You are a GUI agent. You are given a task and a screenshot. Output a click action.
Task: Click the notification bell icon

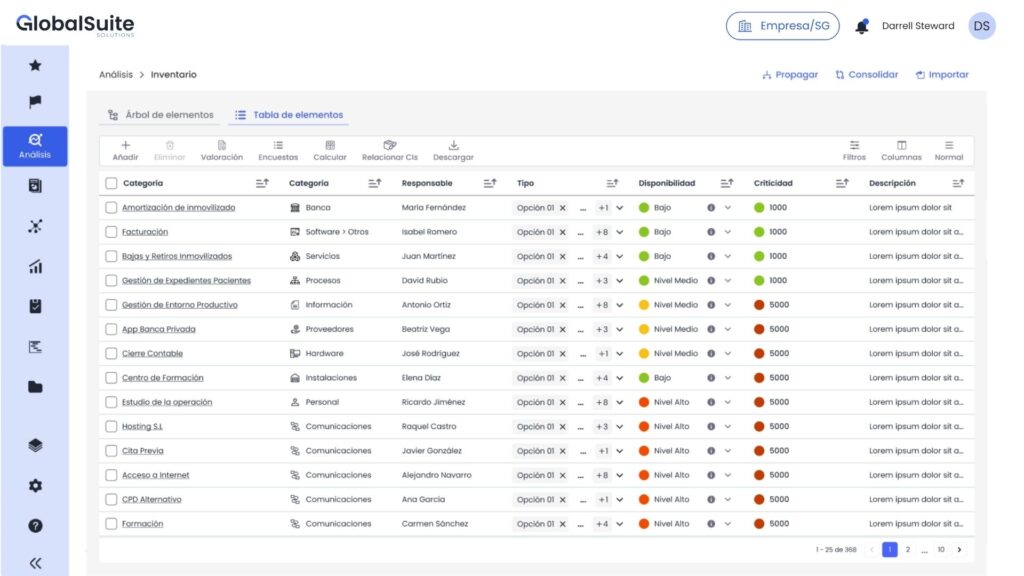(x=861, y=27)
